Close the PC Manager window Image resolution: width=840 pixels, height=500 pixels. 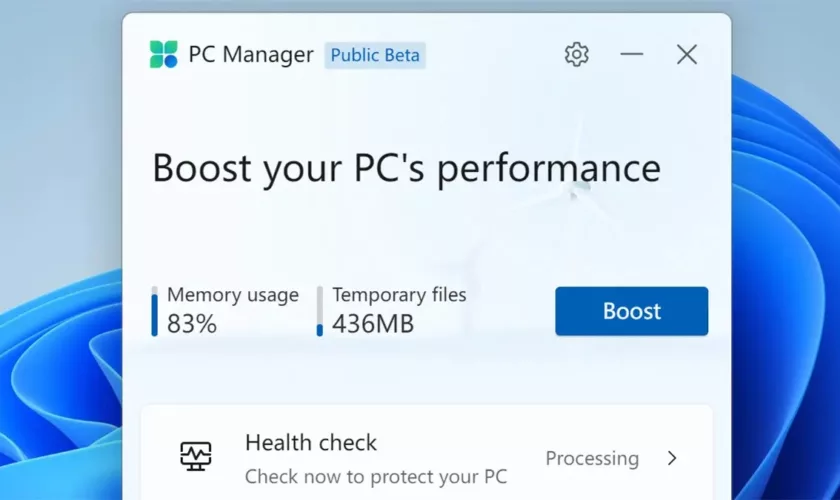(687, 54)
